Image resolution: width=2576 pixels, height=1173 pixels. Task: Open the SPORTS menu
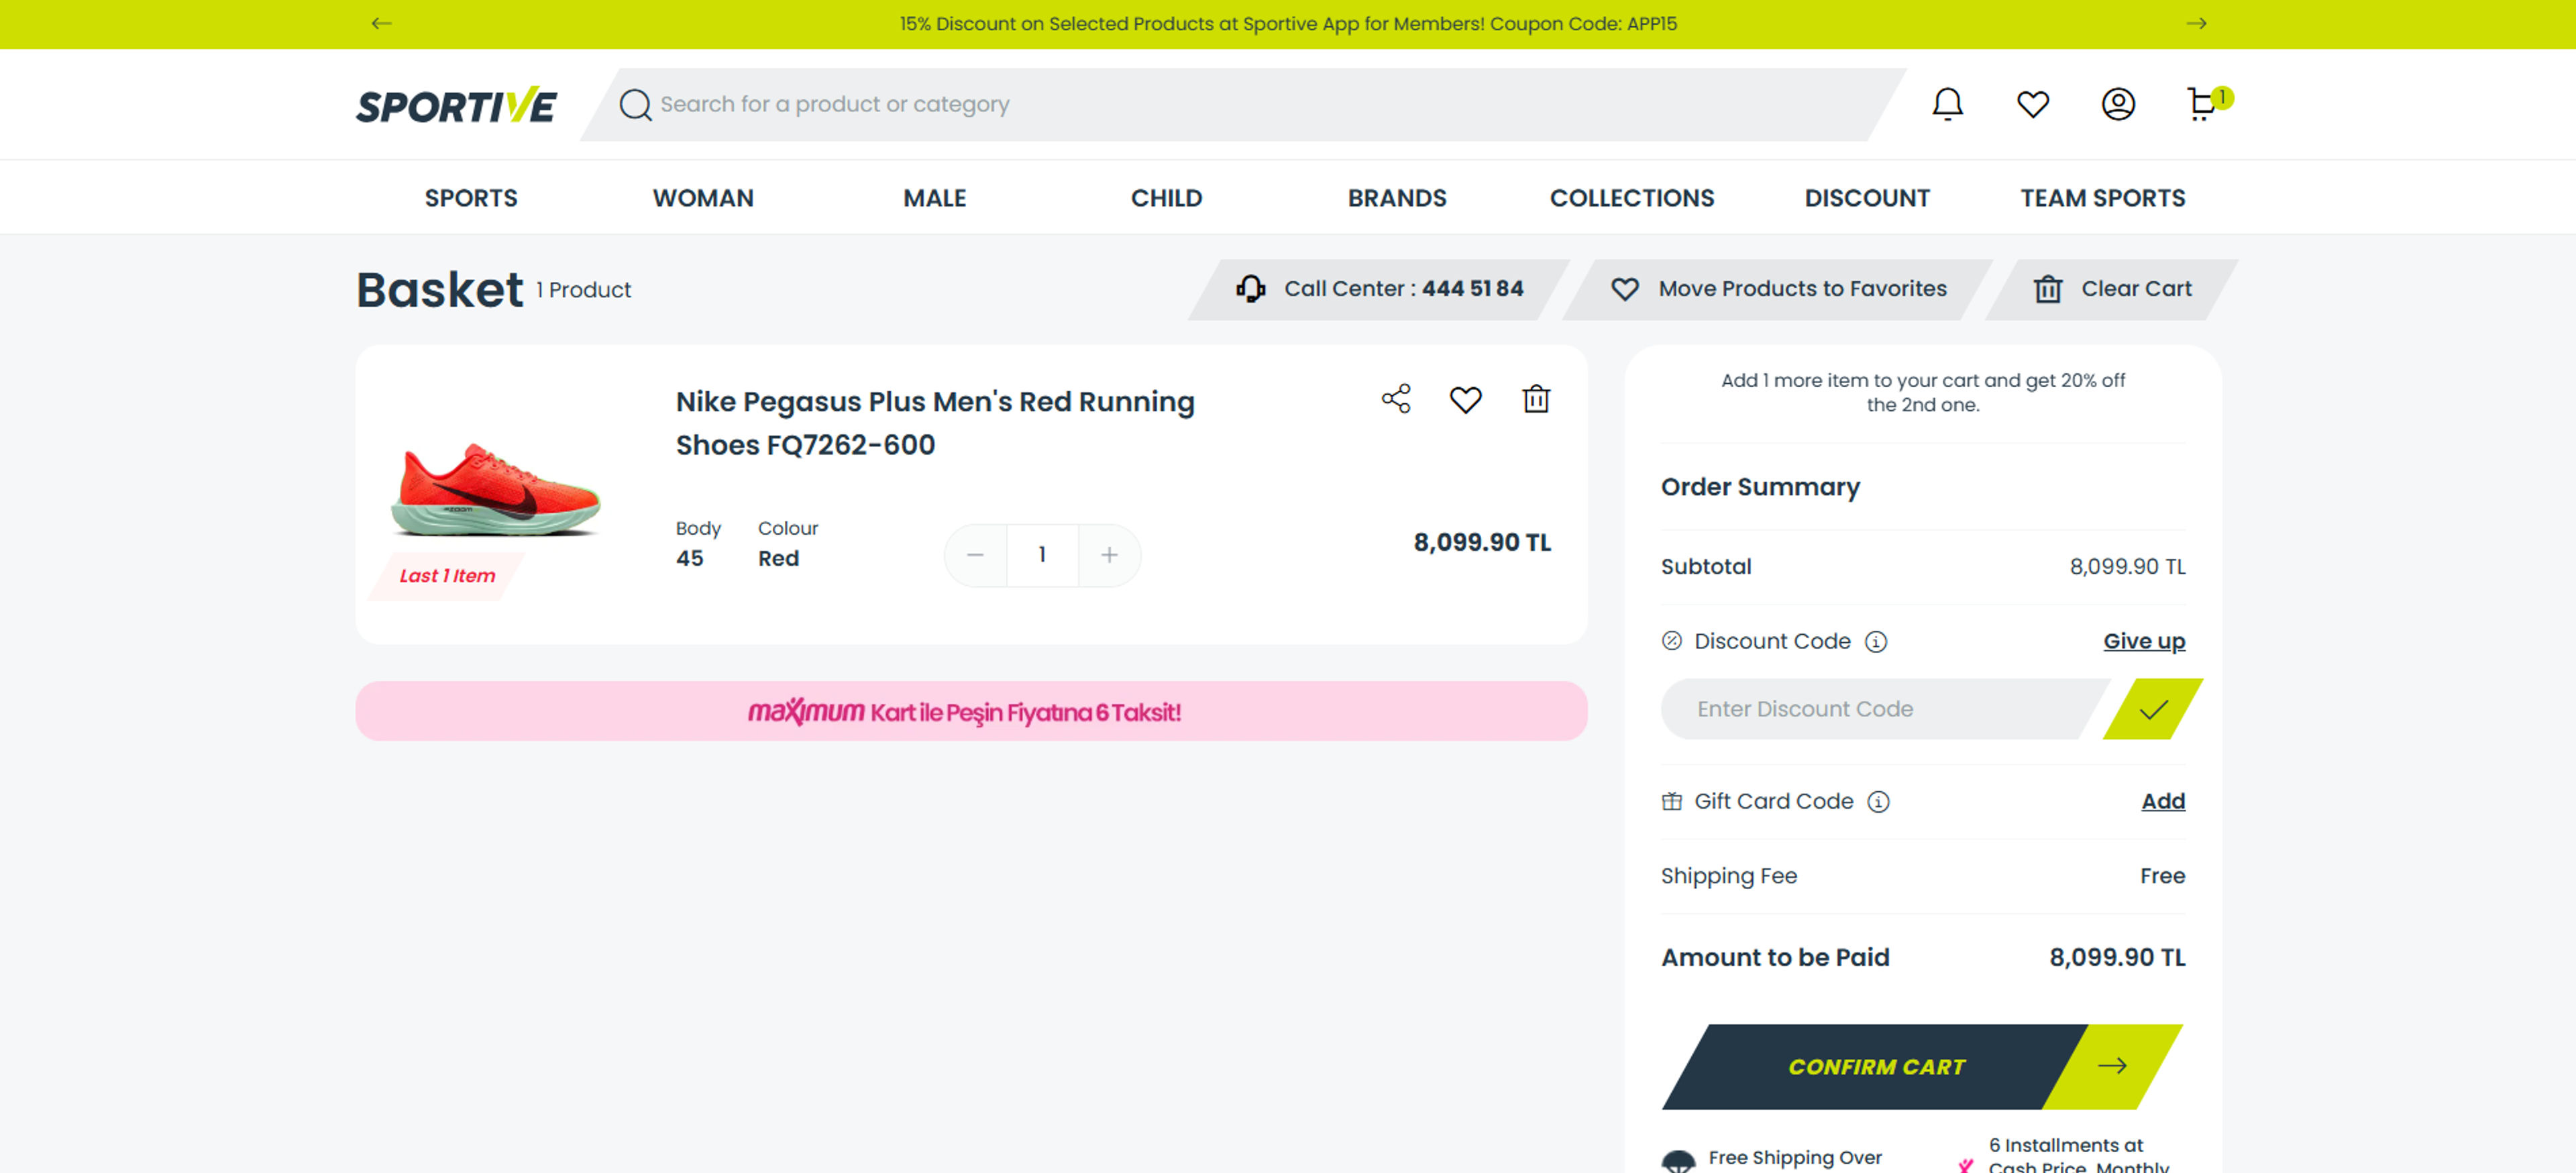(471, 198)
